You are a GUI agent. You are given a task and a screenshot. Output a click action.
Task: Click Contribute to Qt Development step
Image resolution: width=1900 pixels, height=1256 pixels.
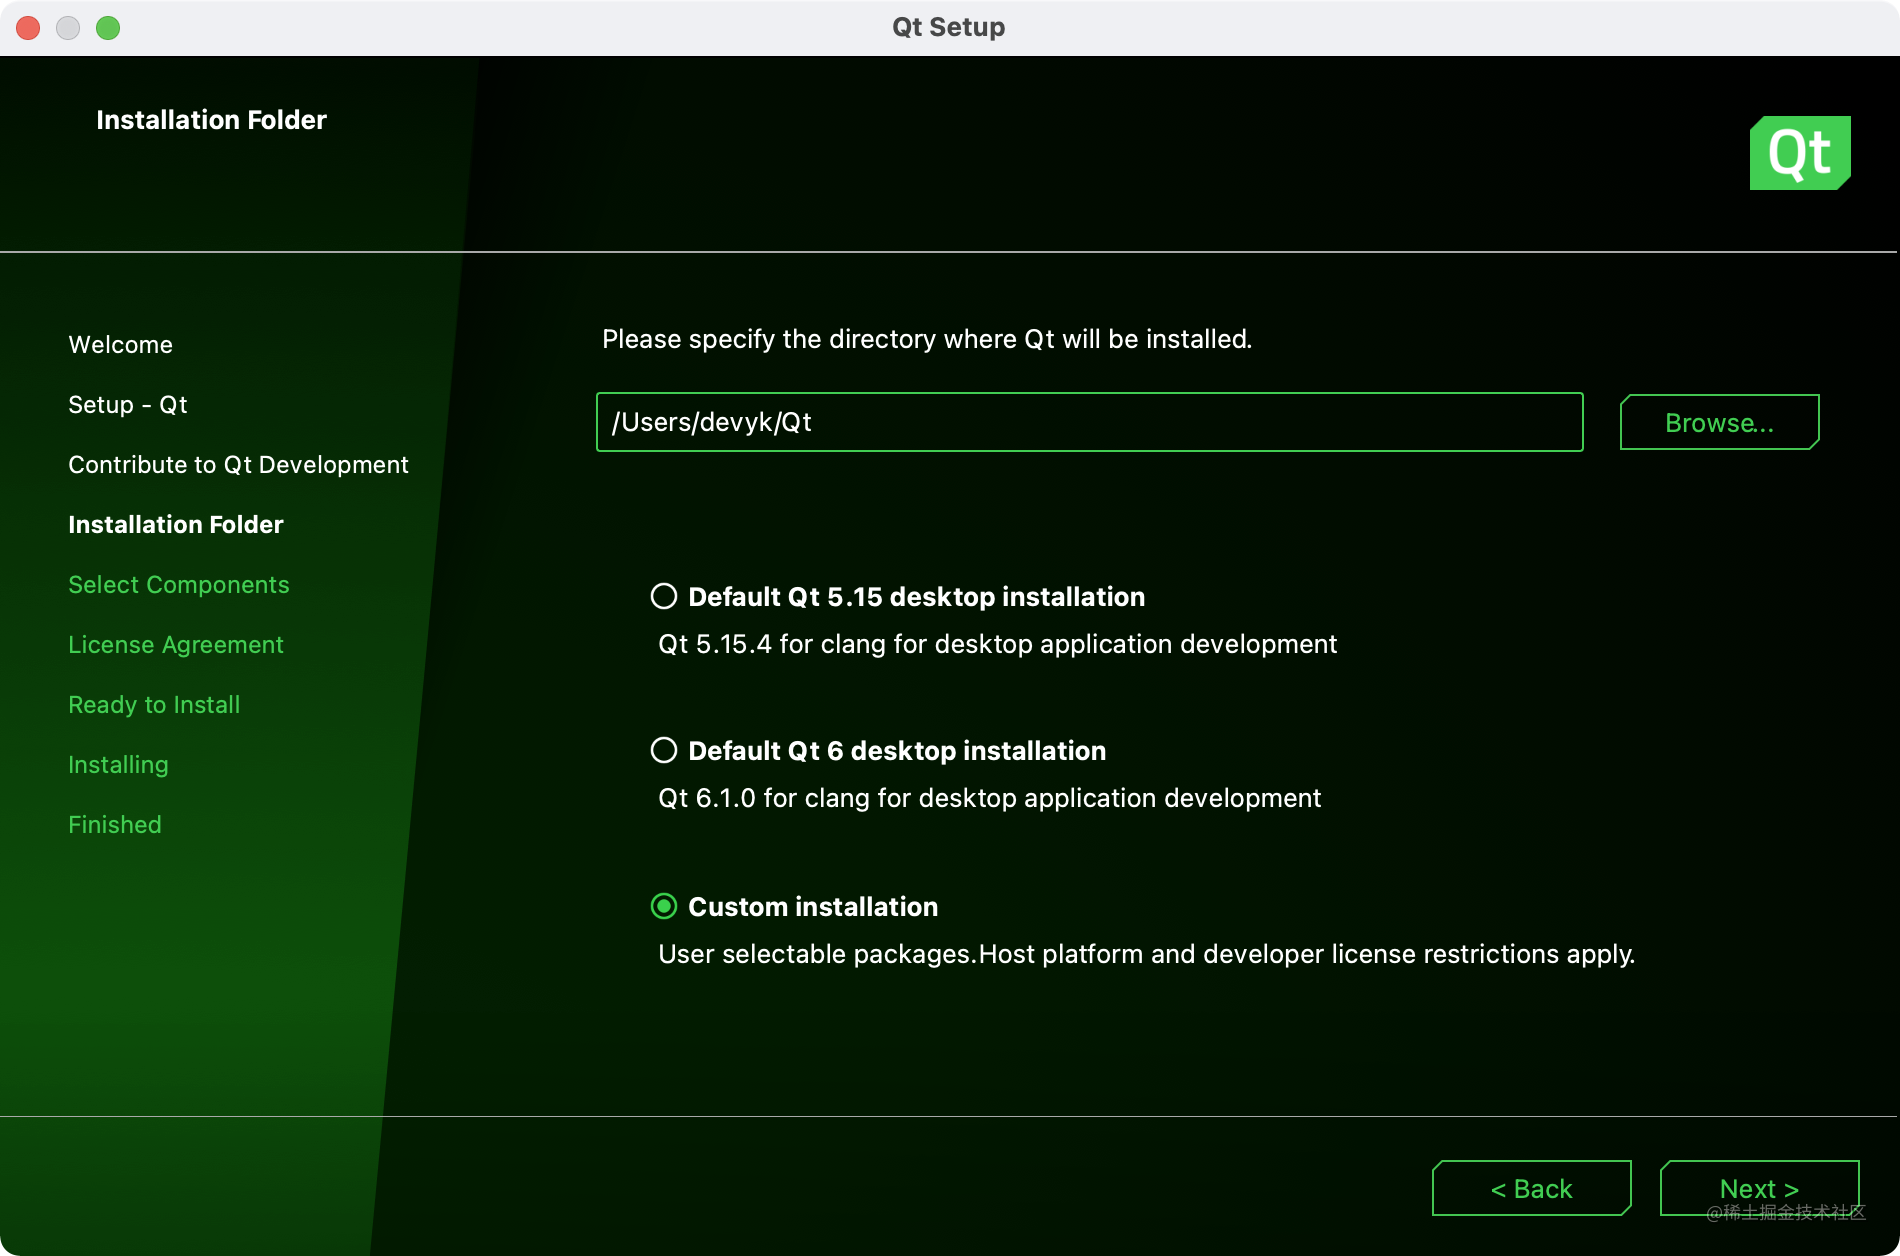pos(238,465)
